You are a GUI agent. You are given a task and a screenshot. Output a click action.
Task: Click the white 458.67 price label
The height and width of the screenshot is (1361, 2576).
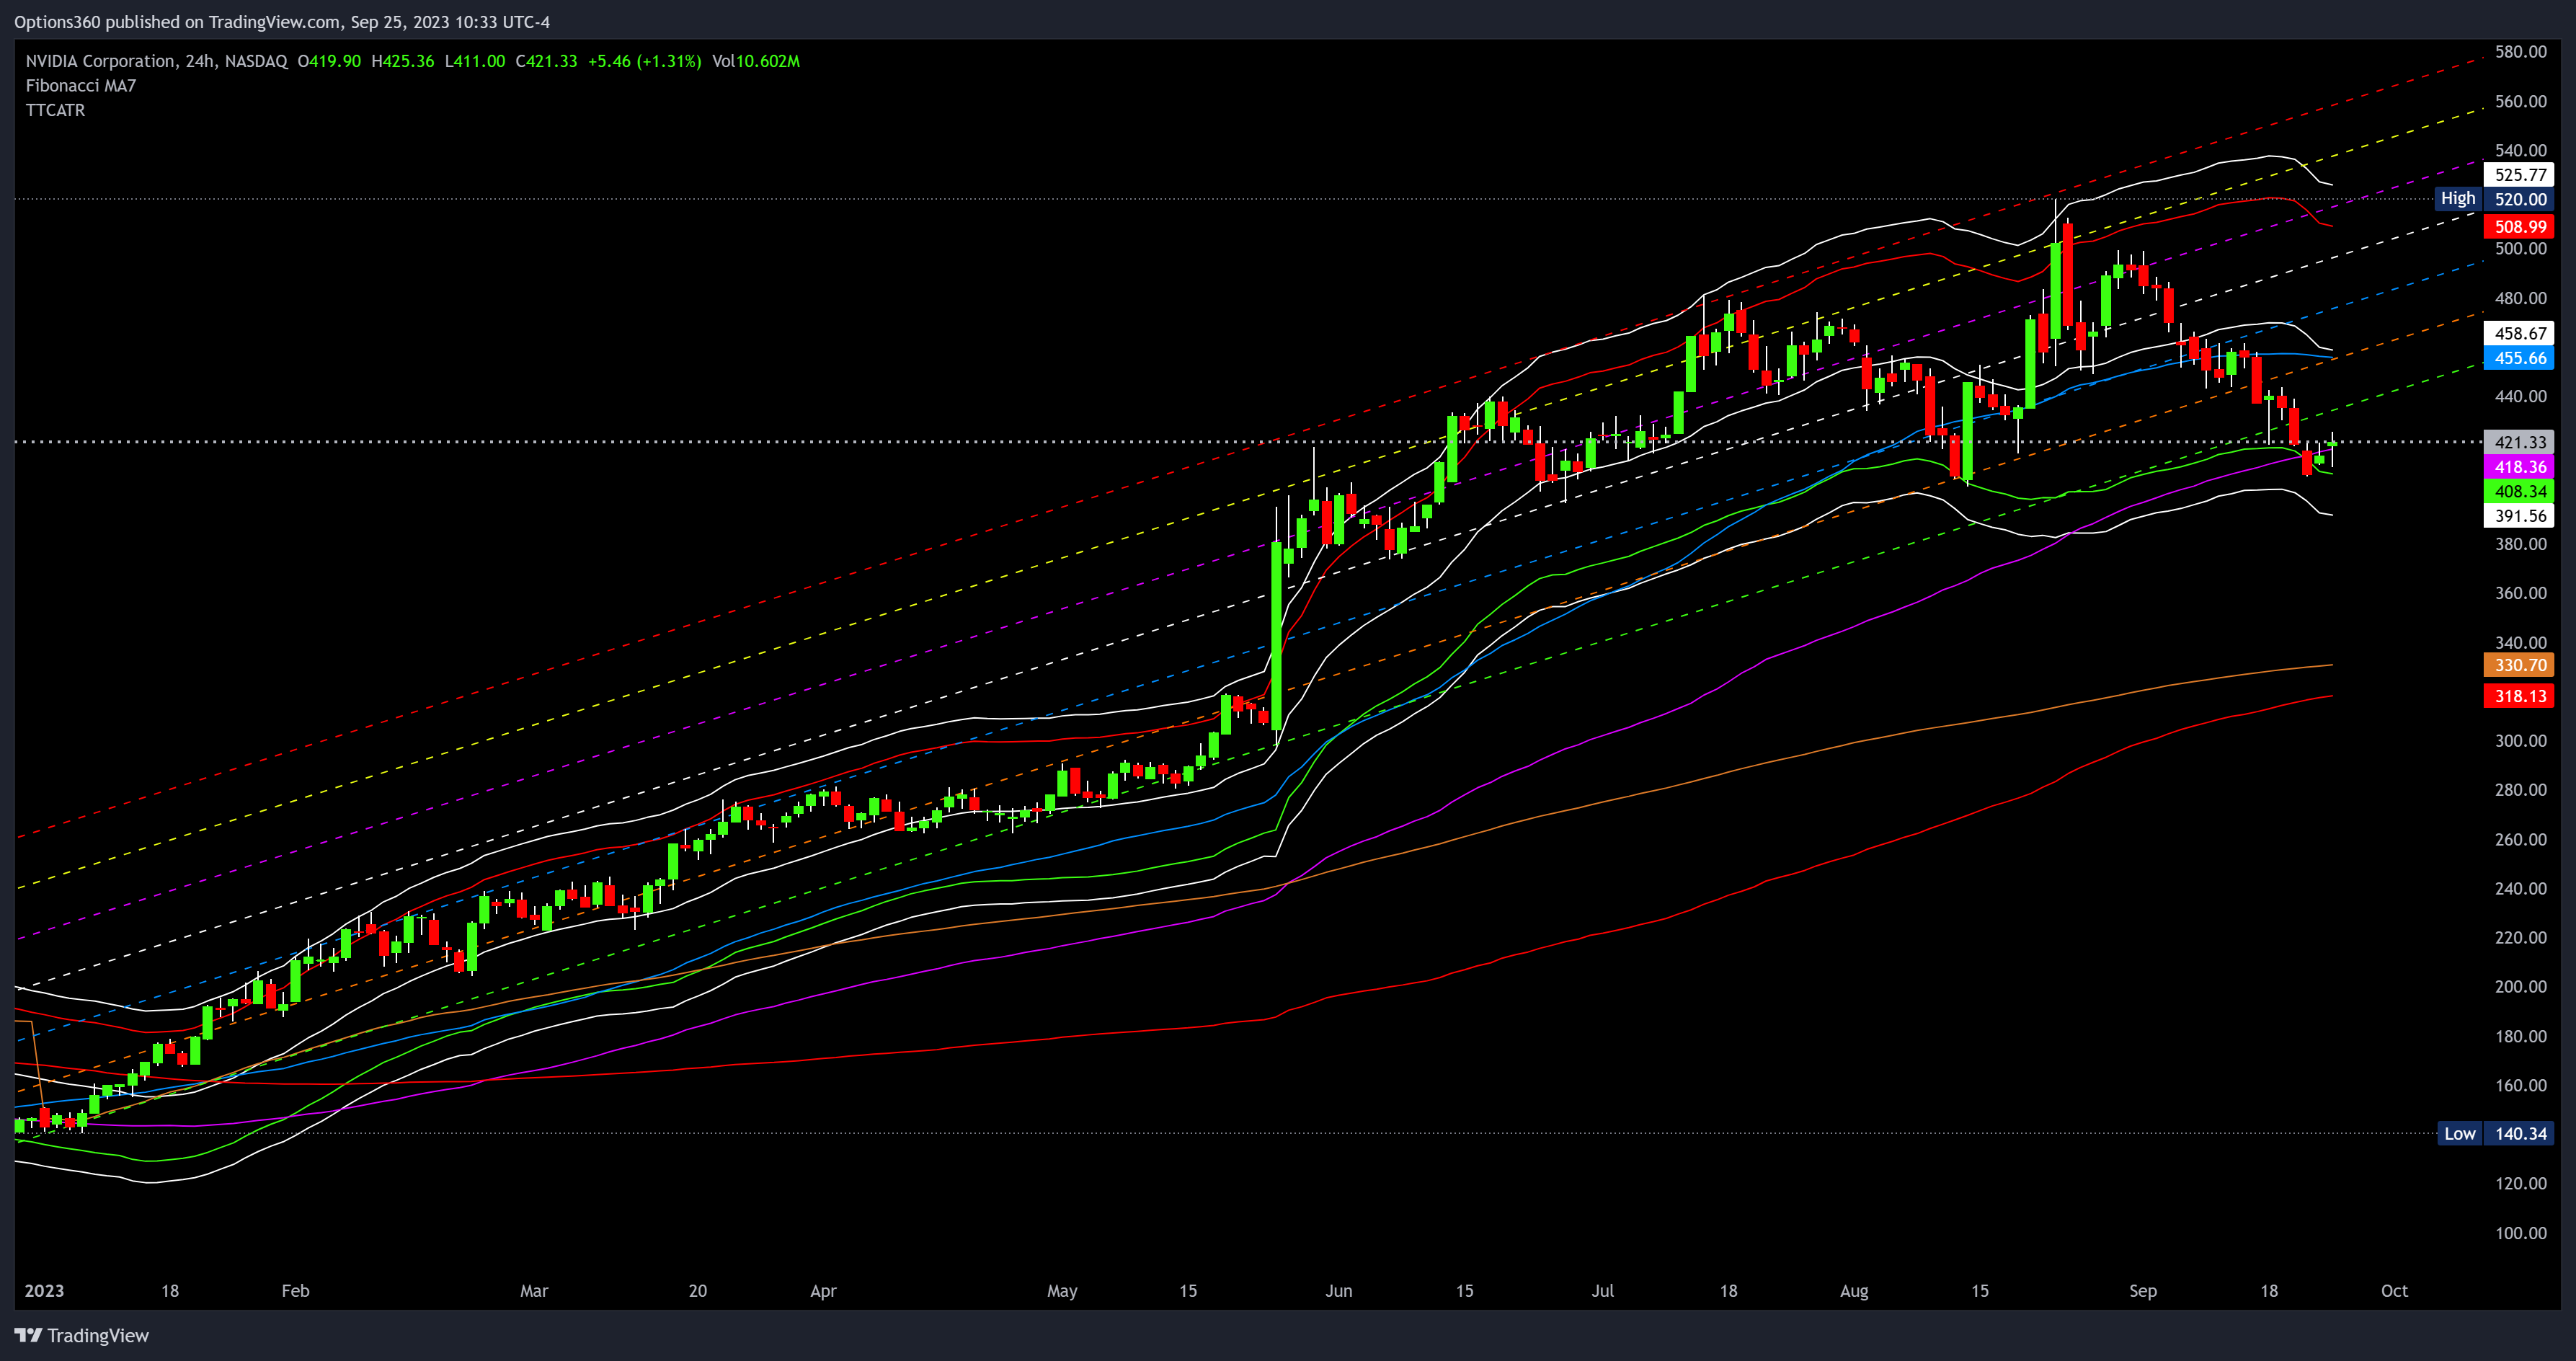2519,333
